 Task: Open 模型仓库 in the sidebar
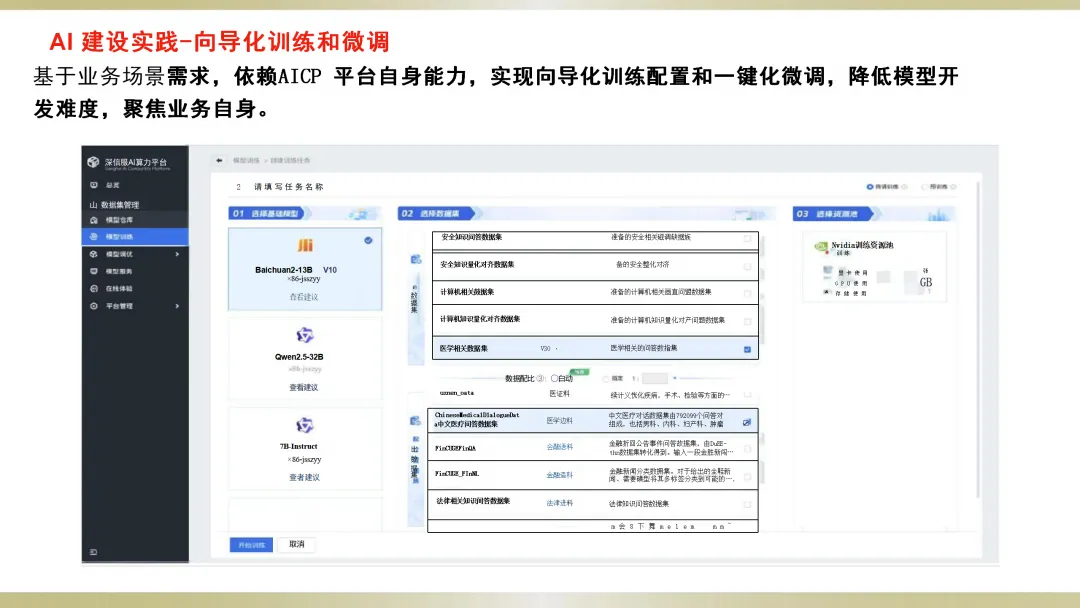tap(119, 220)
